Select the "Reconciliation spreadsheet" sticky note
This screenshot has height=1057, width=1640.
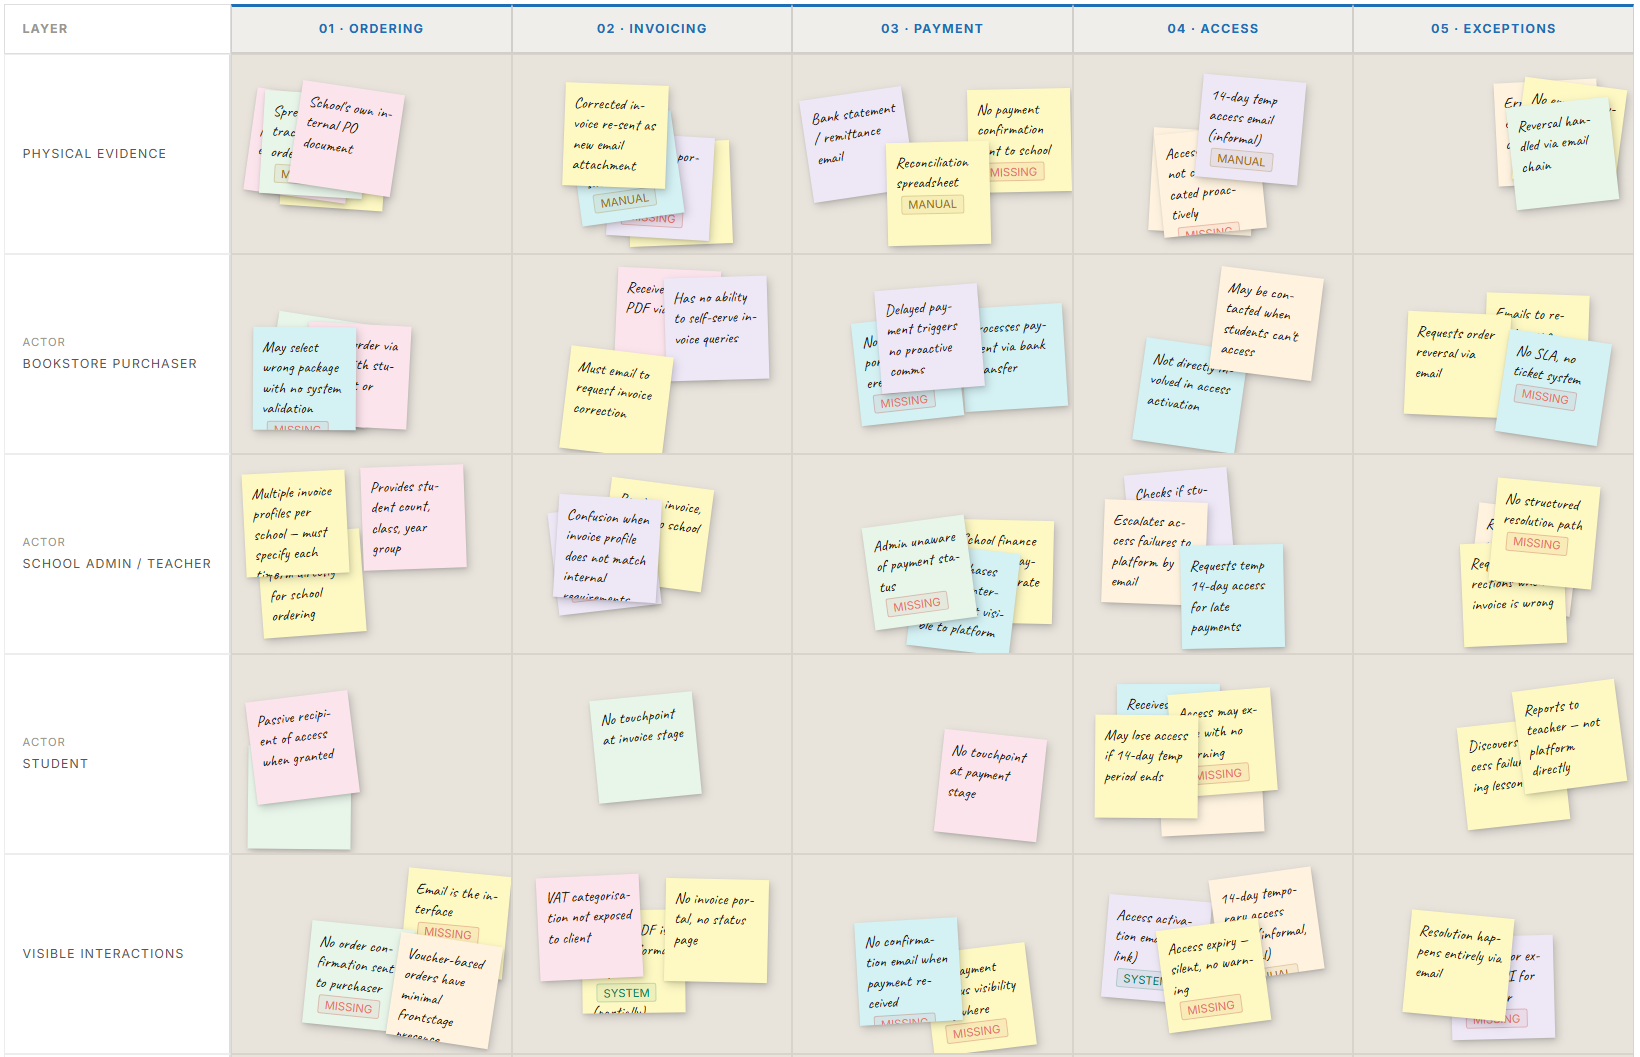pos(938,194)
